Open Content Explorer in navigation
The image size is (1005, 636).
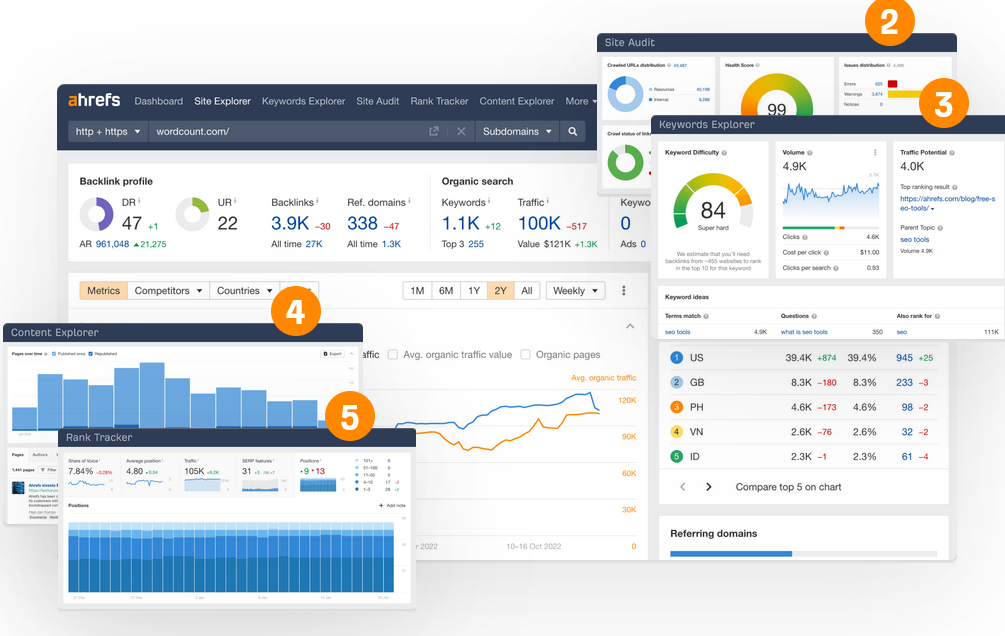(x=517, y=101)
